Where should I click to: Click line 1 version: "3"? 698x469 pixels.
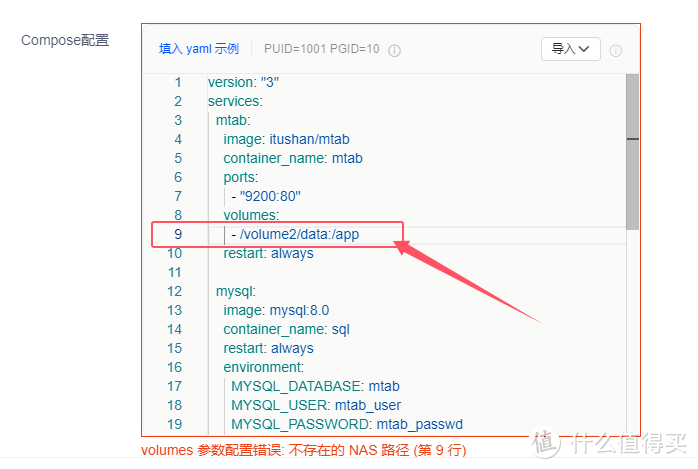click(243, 82)
